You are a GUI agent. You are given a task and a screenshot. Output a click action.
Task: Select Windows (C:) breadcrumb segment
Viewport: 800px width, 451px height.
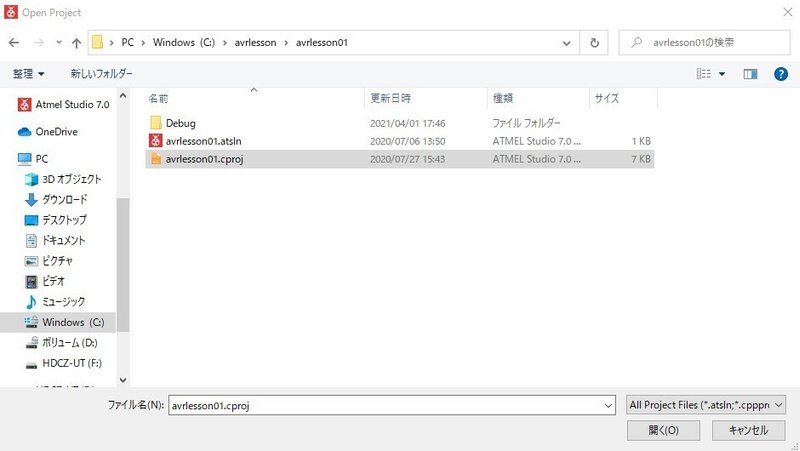184,43
